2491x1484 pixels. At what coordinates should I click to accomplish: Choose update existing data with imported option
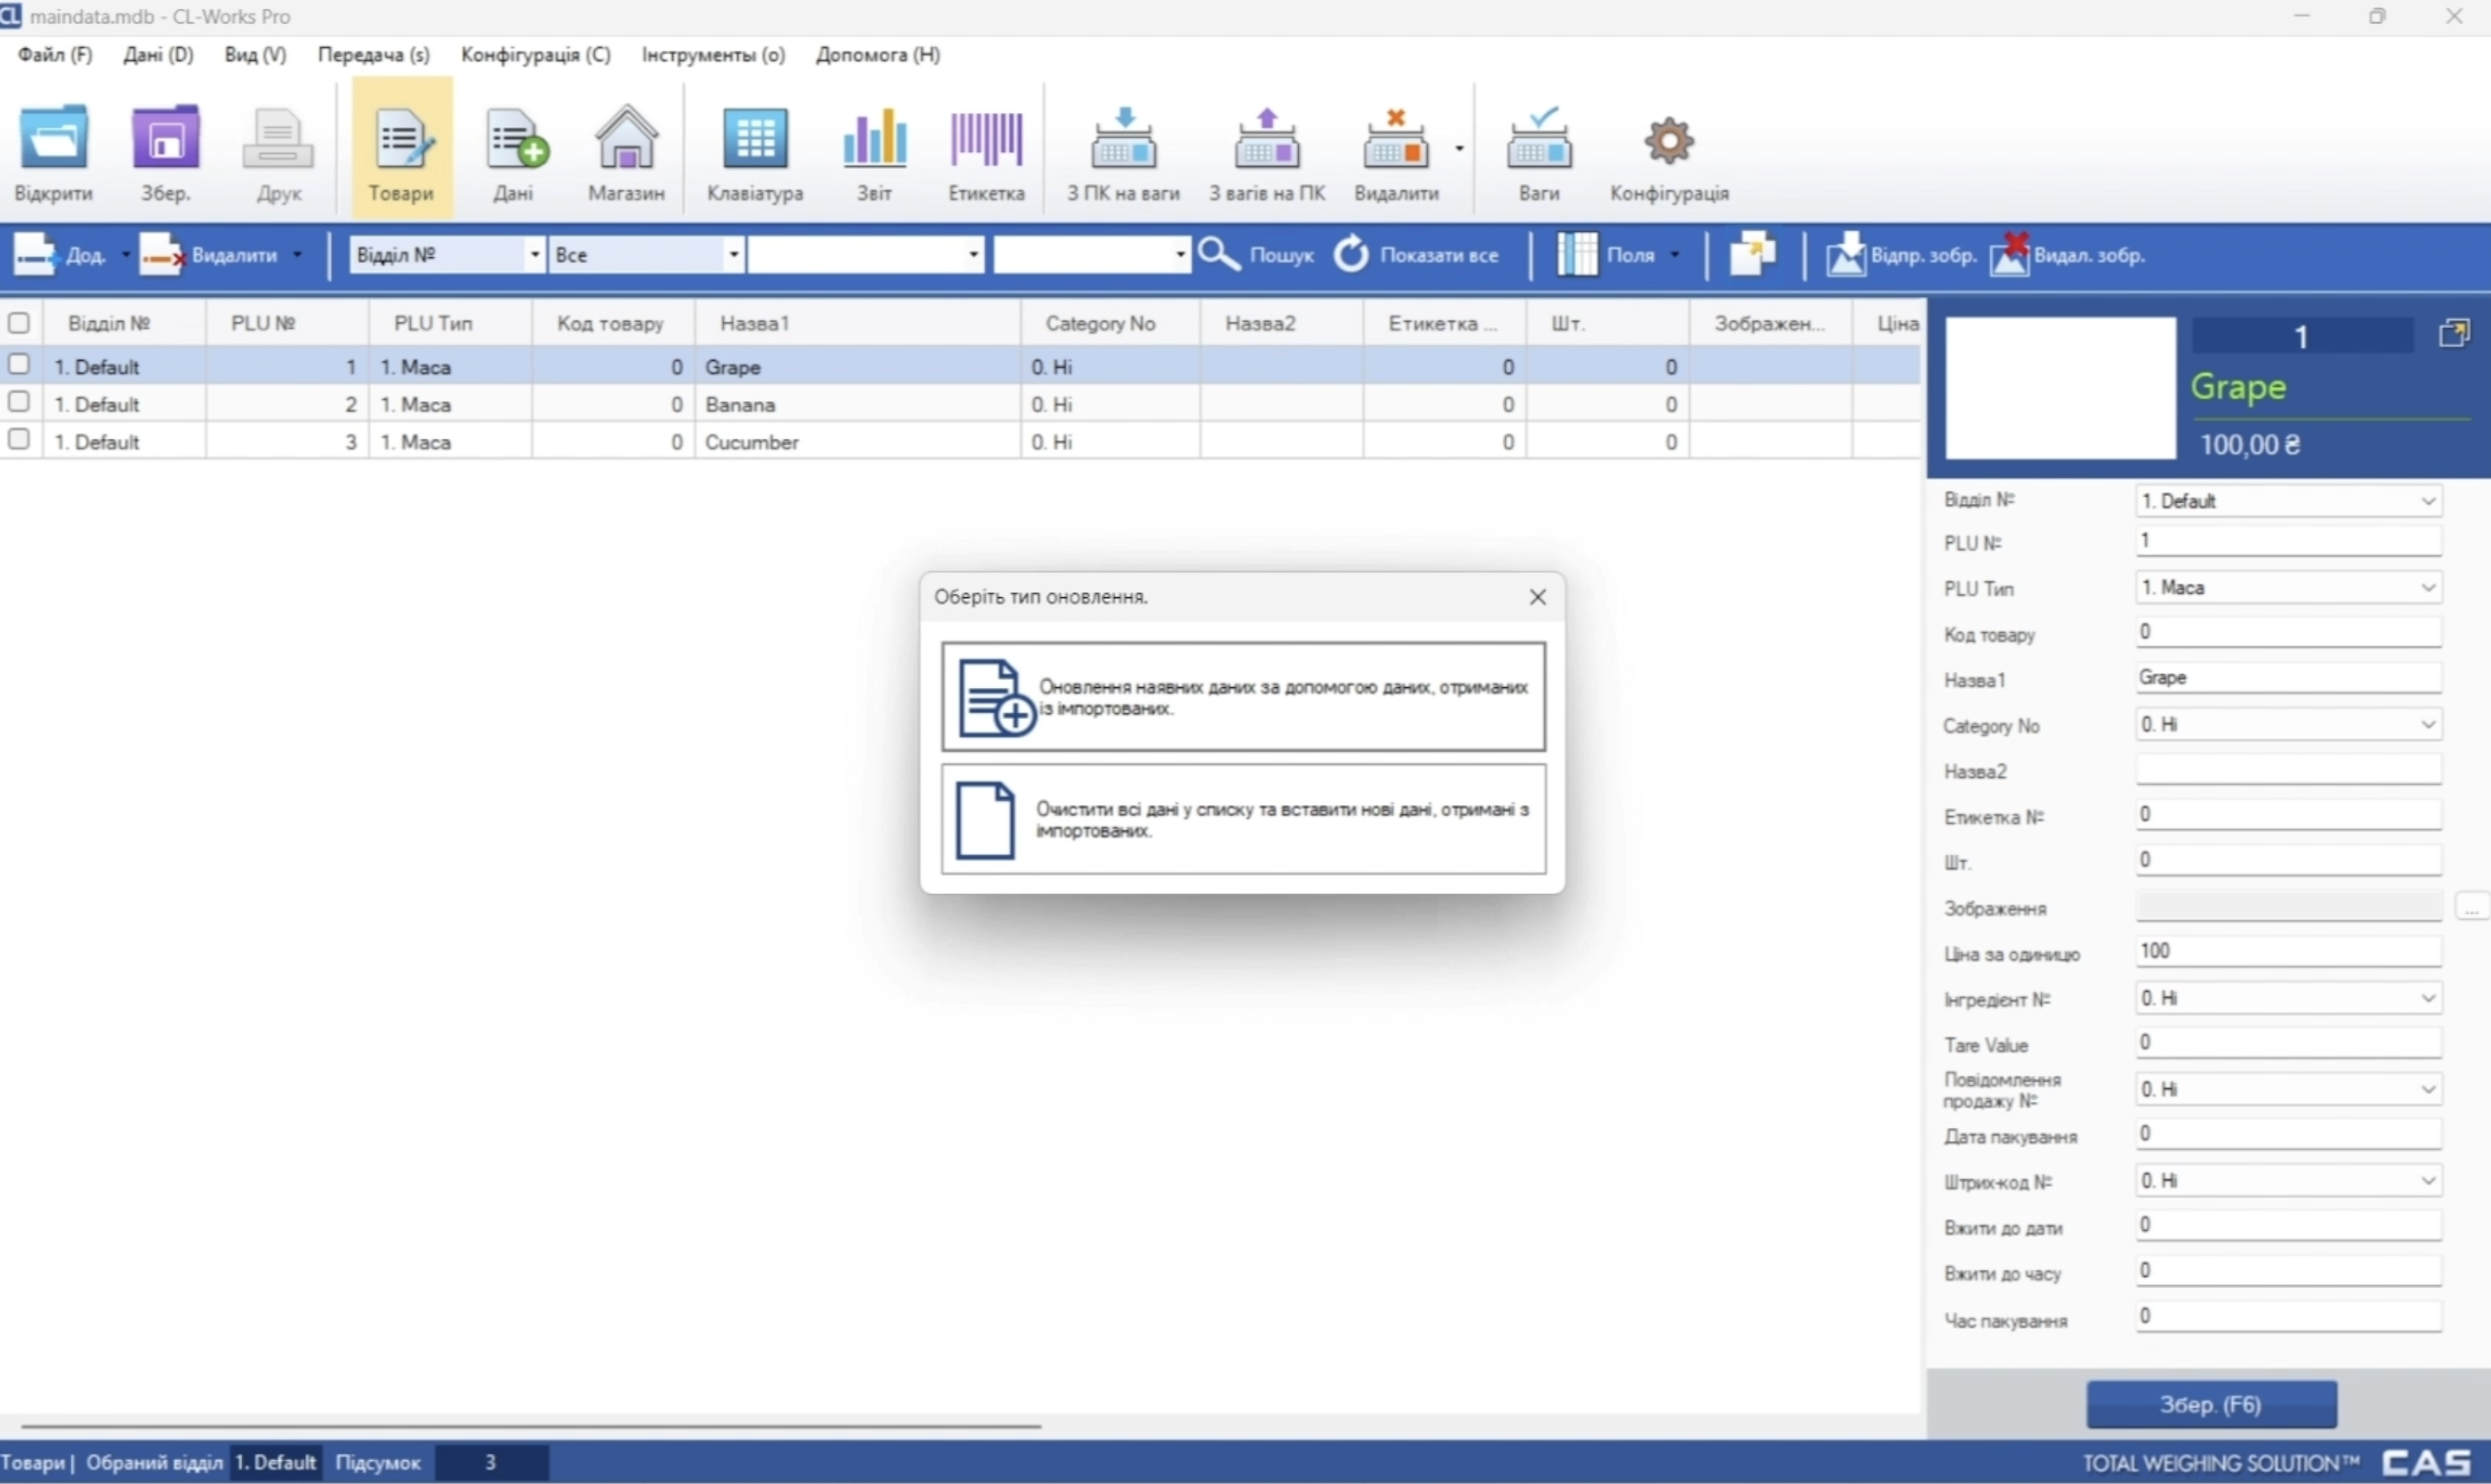[1243, 697]
